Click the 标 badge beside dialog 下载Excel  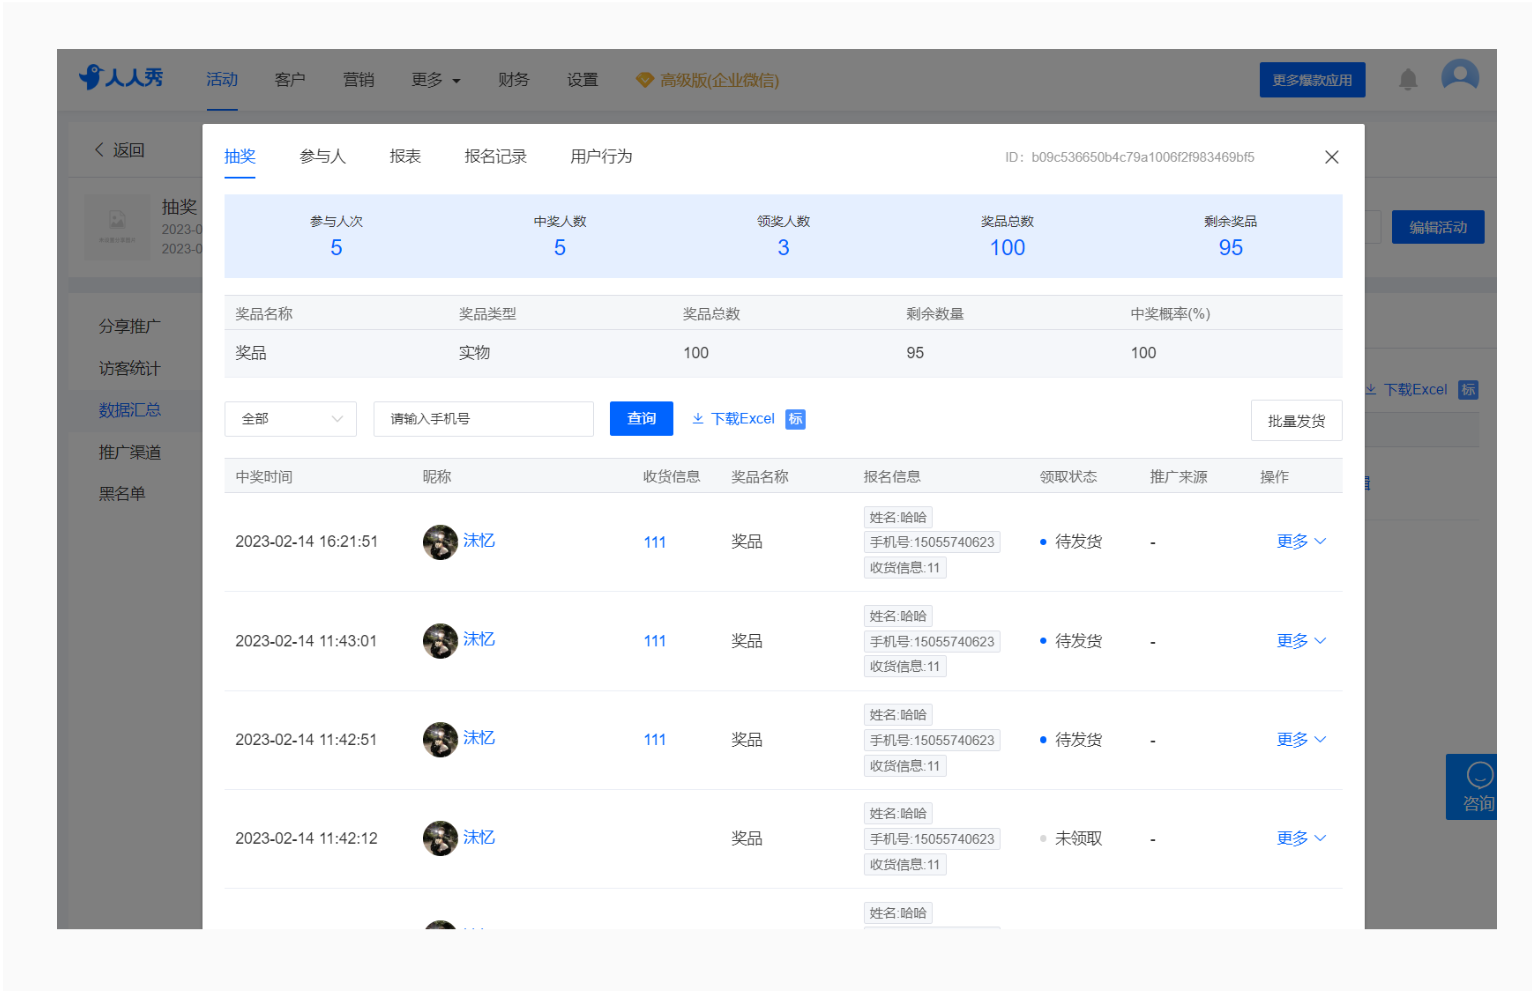(x=796, y=419)
